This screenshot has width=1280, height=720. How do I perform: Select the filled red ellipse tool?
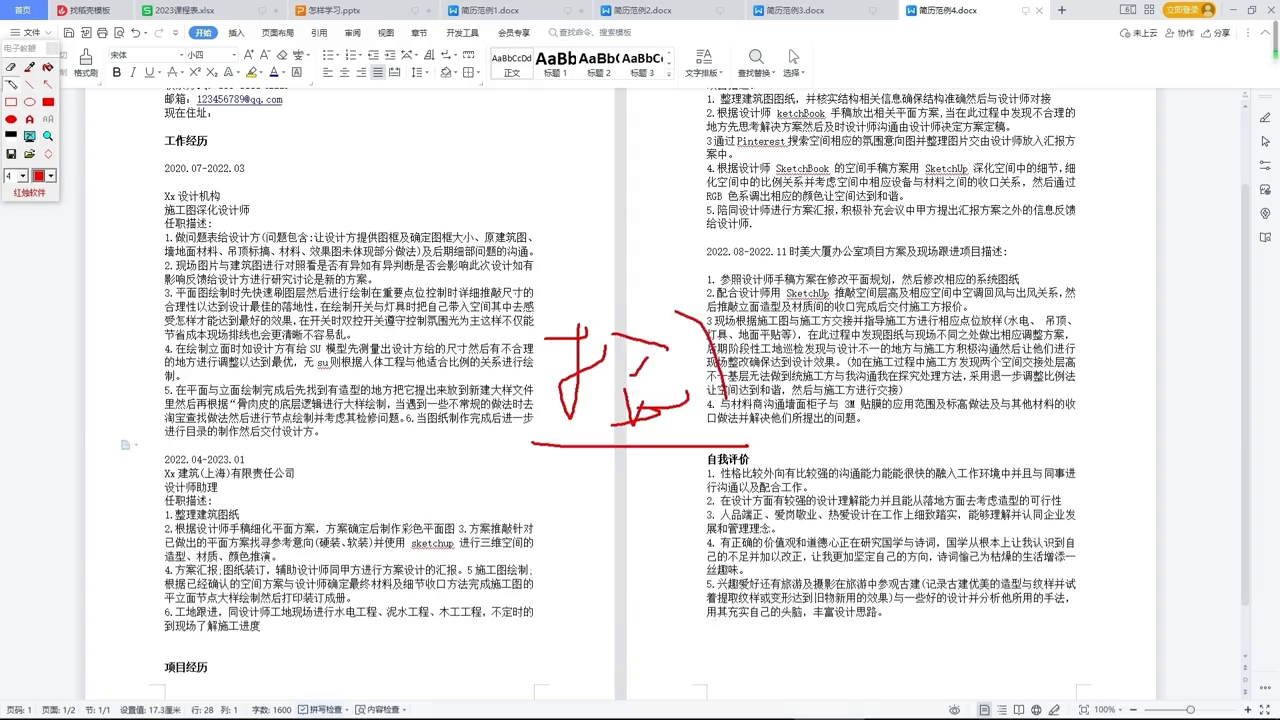pyautogui.click(x=11, y=119)
